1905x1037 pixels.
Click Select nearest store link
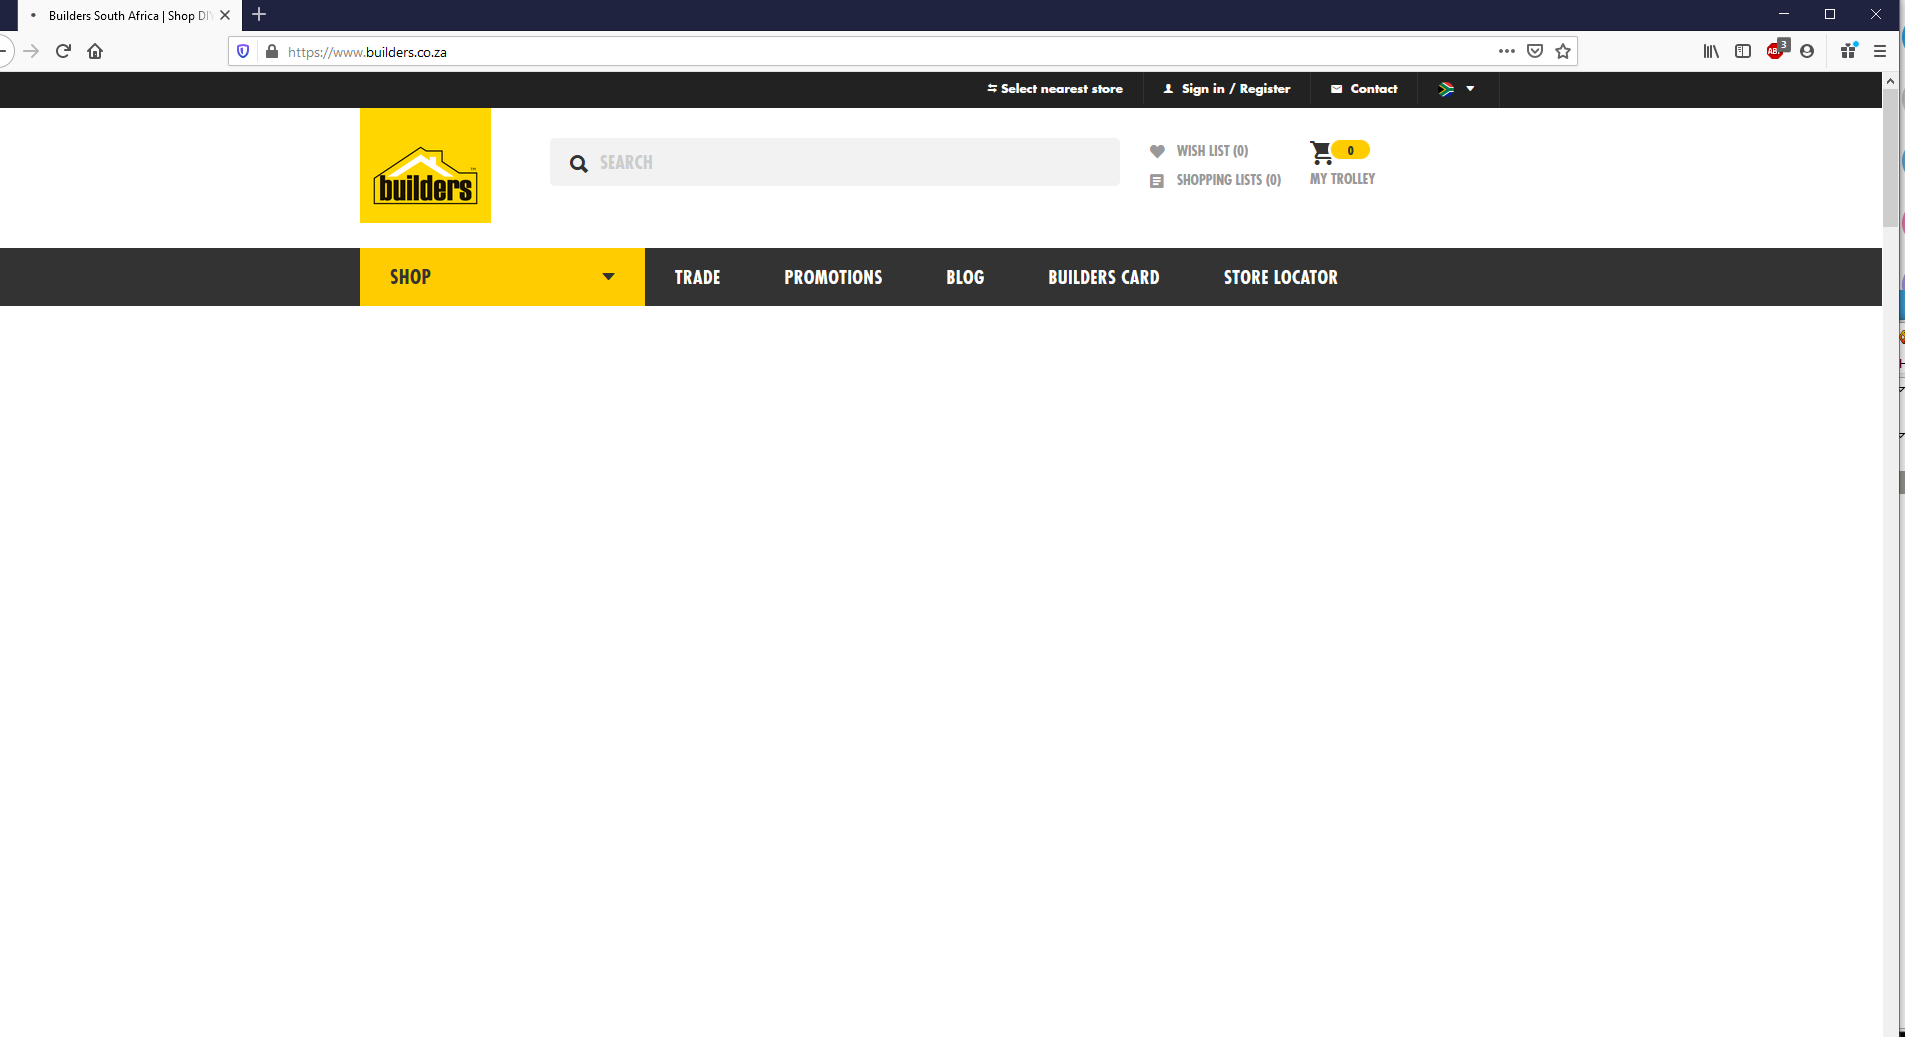click(x=1055, y=89)
